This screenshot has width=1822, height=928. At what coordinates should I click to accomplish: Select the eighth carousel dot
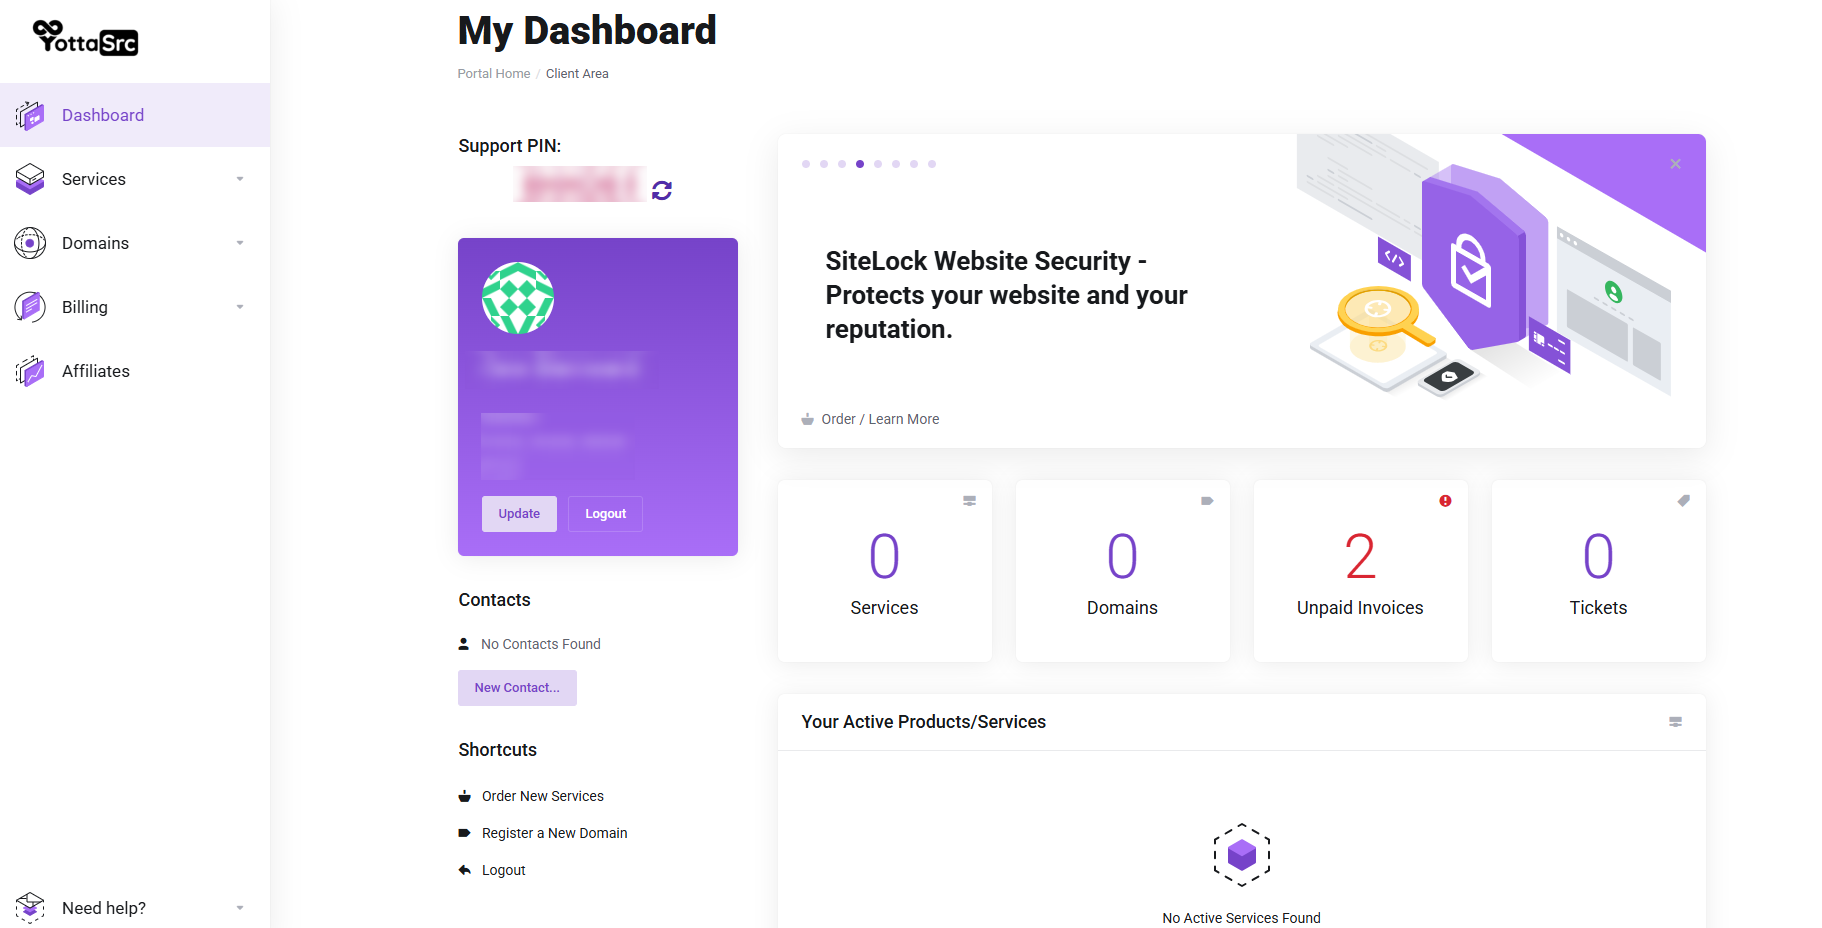coord(932,164)
